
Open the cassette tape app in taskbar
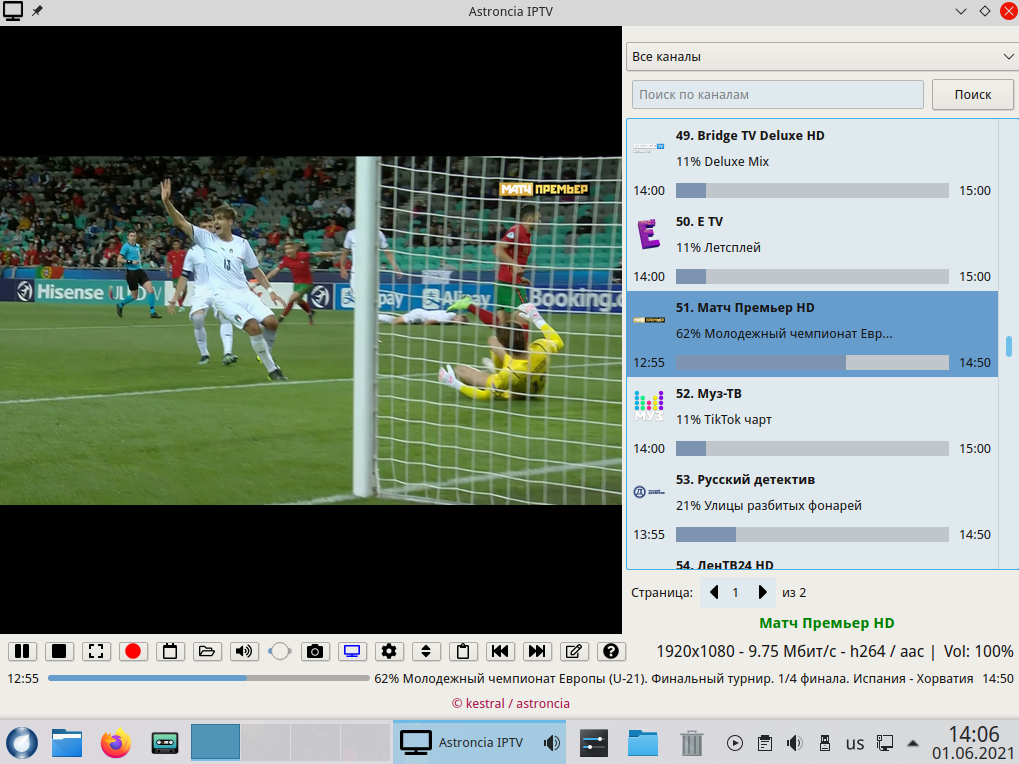tap(165, 743)
